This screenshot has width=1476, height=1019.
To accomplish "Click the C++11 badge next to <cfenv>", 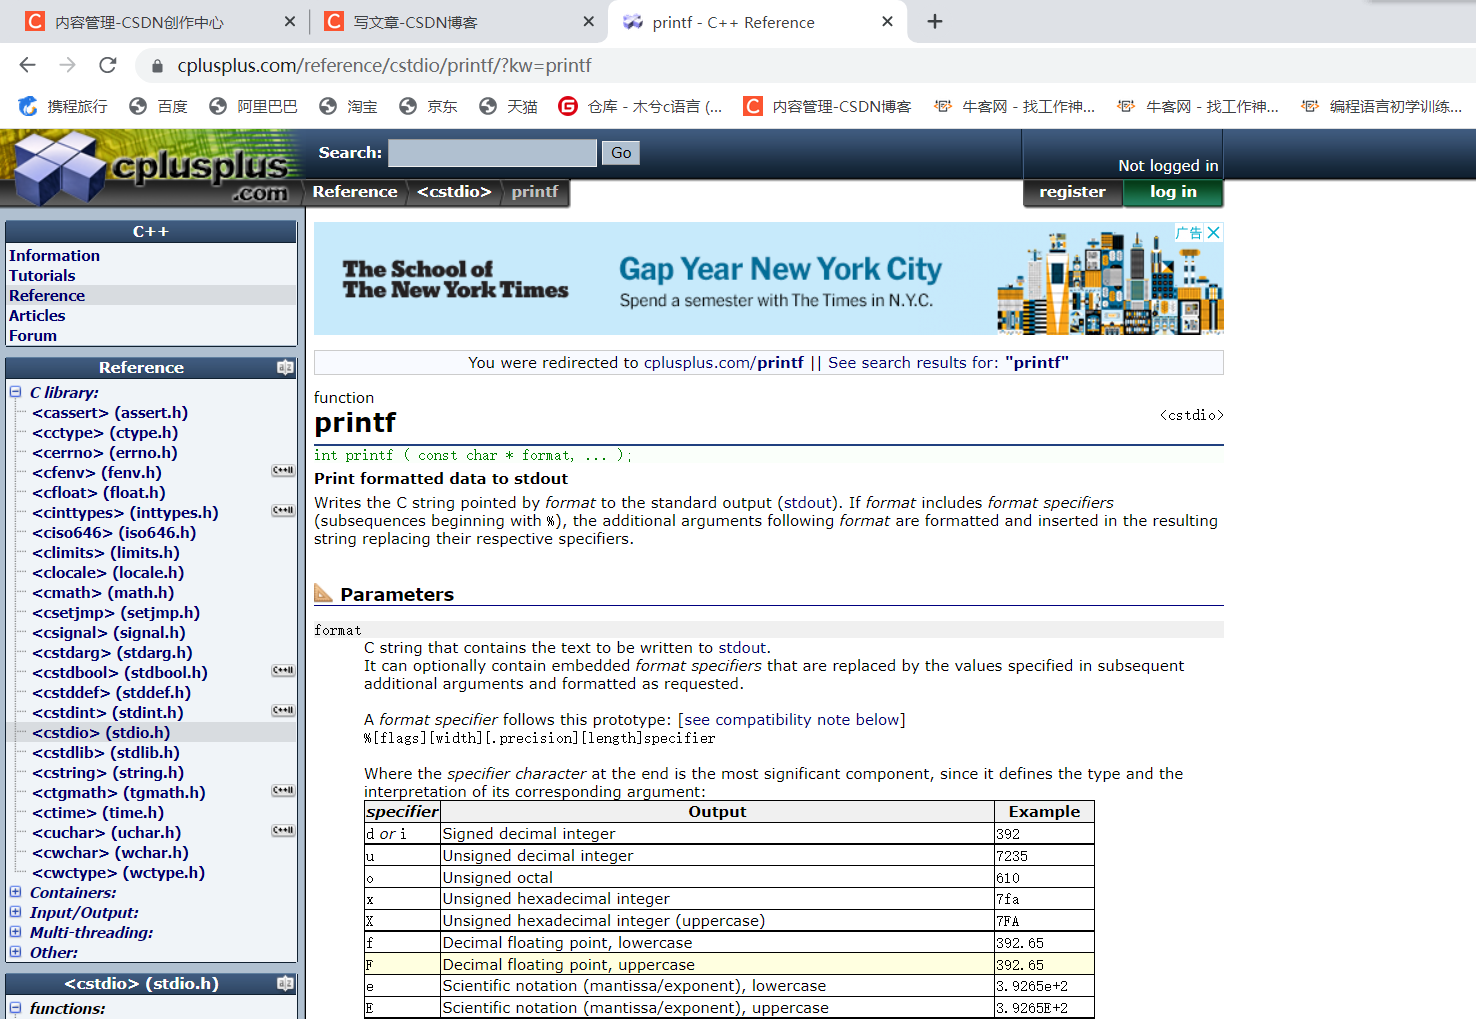I will 283,470.
